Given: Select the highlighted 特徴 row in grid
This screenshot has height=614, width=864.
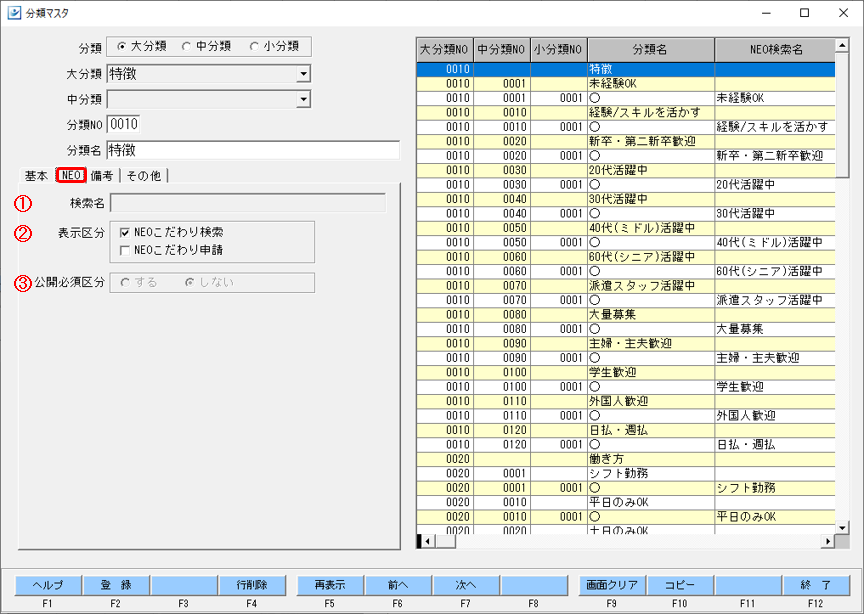Looking at the screenshot, I should click(x=626, y=69).
